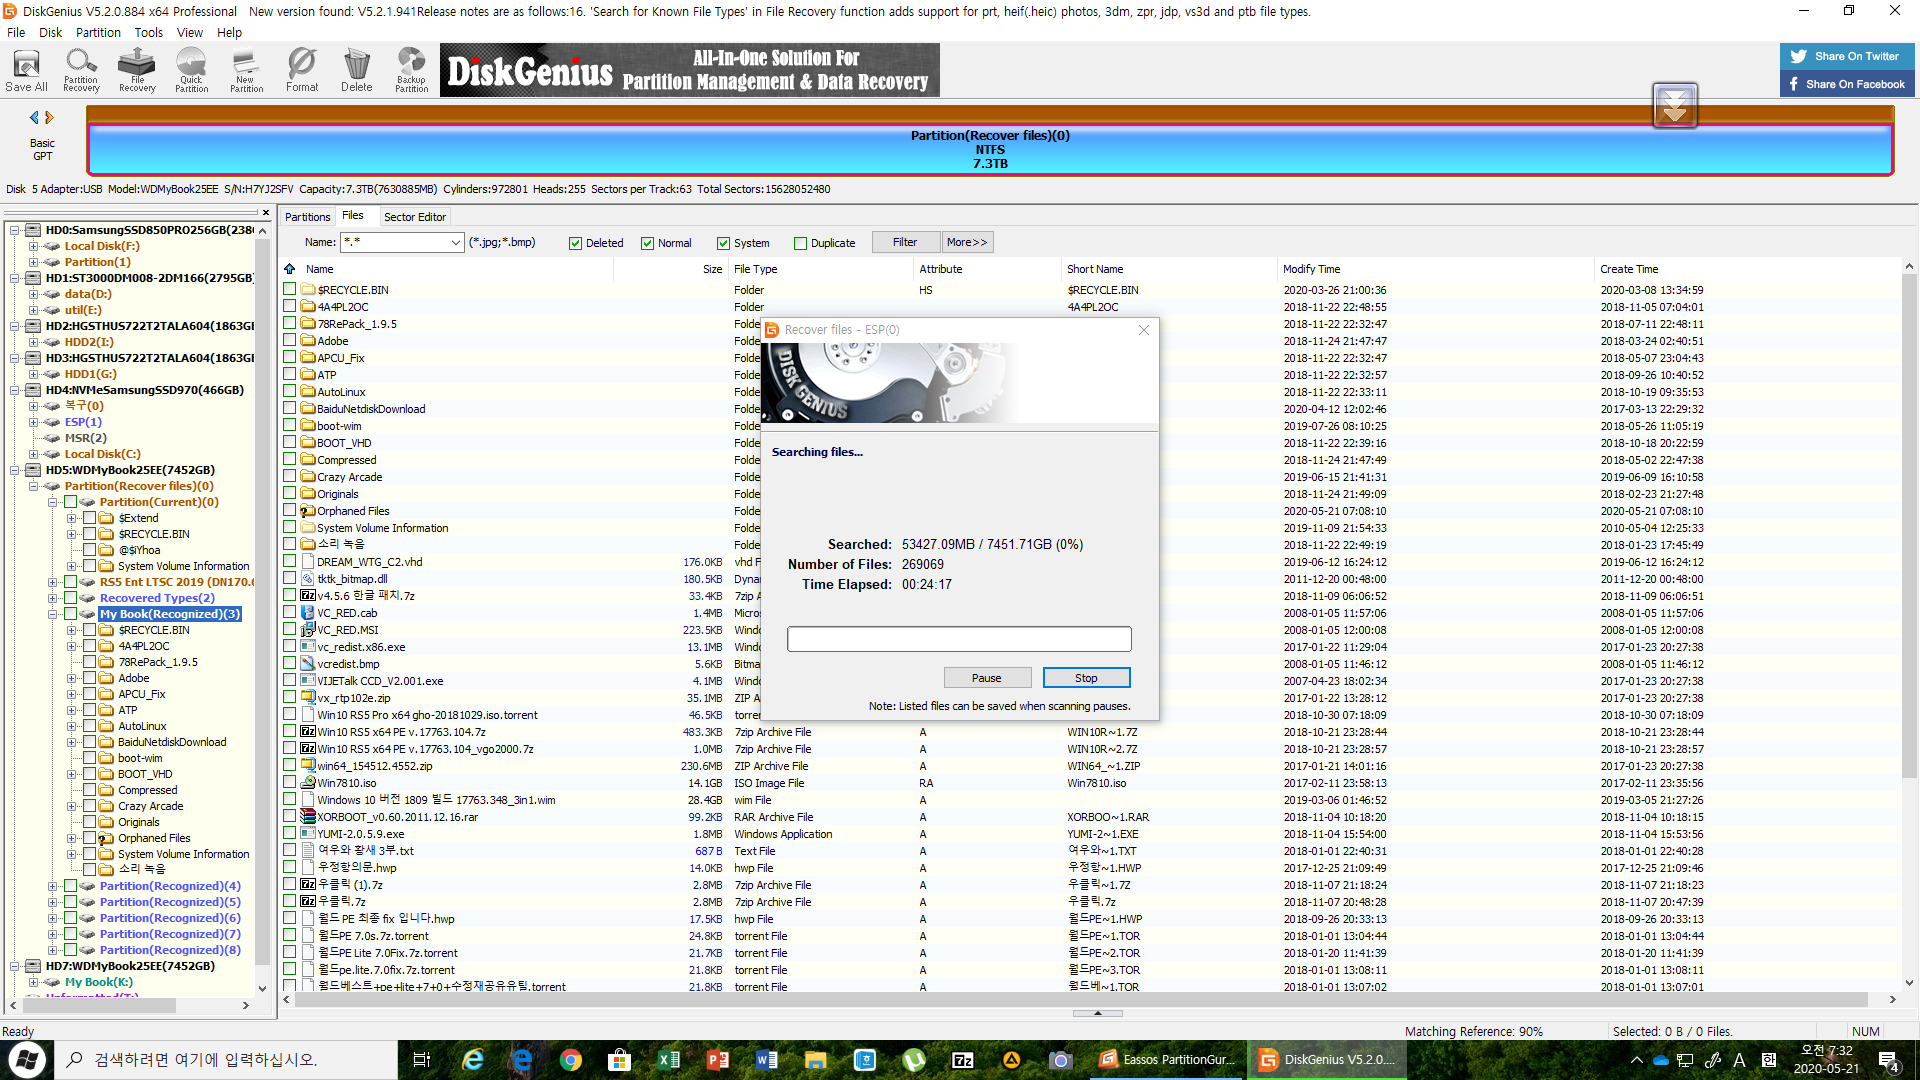The image size is (1920, 1080).
Task: Toggle the Normal filter checkbox
Action: (647, 243)
